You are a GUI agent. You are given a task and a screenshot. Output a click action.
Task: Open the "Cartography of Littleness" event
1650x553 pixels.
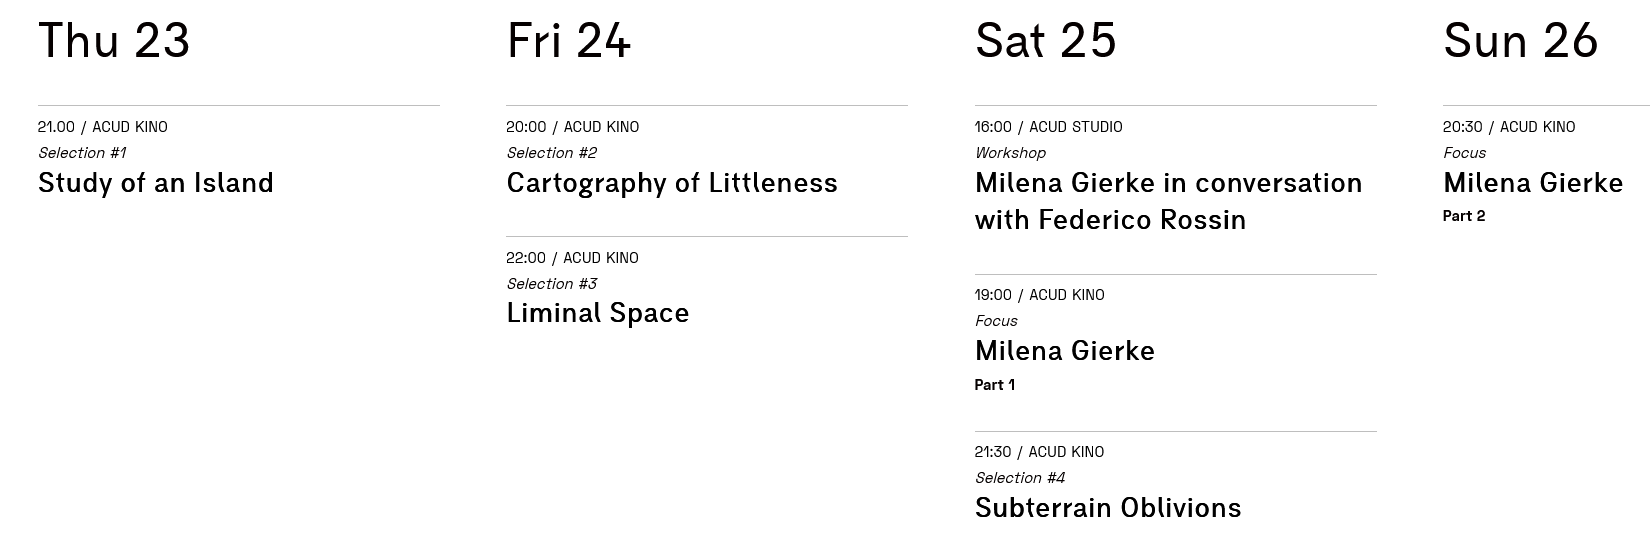click(x=671, y=183)
